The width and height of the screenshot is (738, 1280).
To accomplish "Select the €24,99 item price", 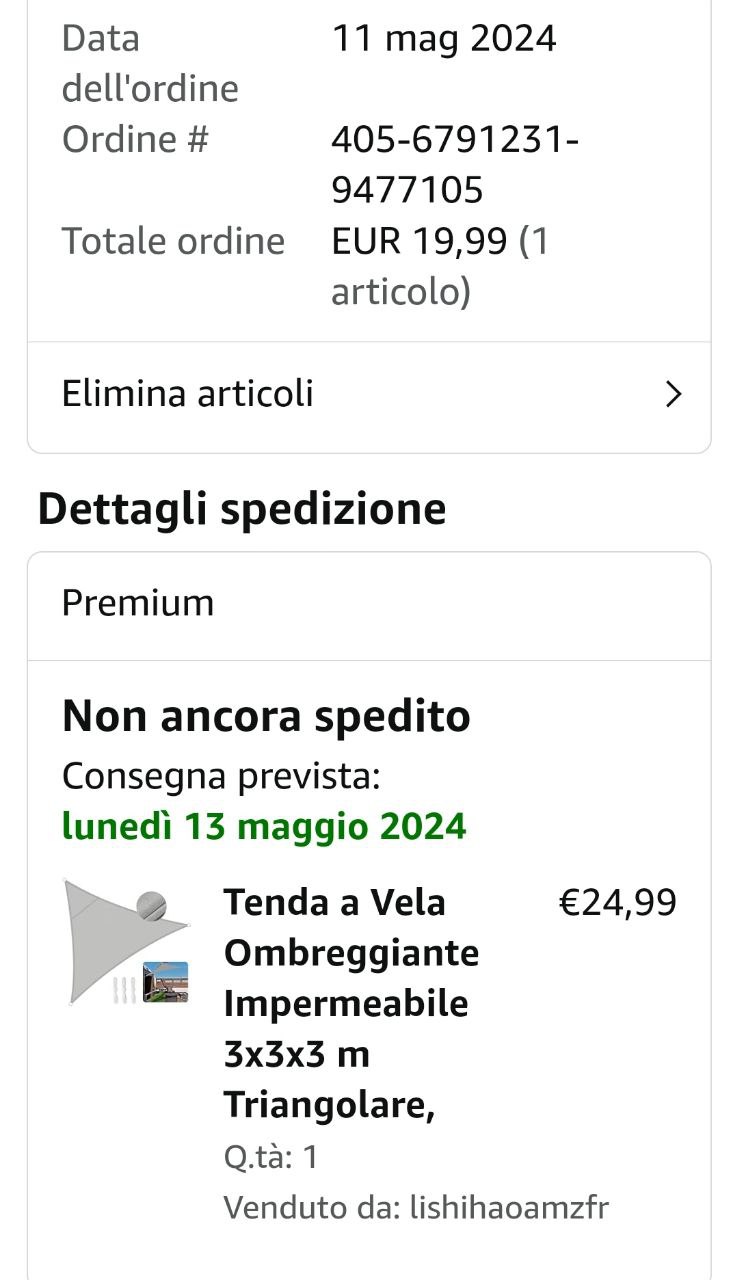I will click(x=617, y=903).
